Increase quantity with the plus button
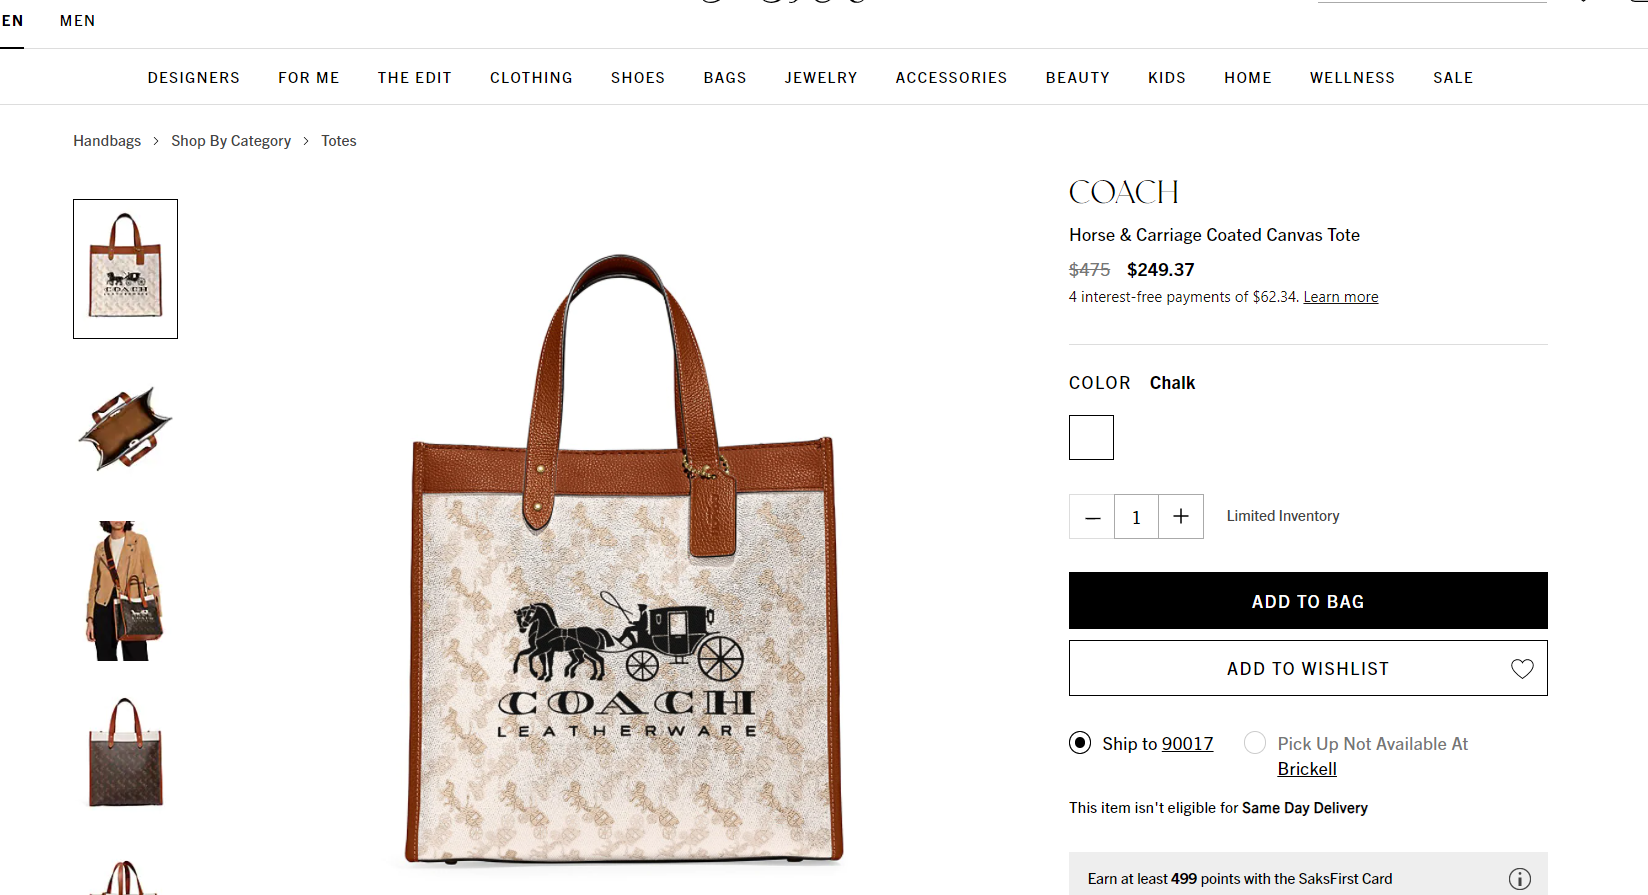 (x=1181, y=517)
